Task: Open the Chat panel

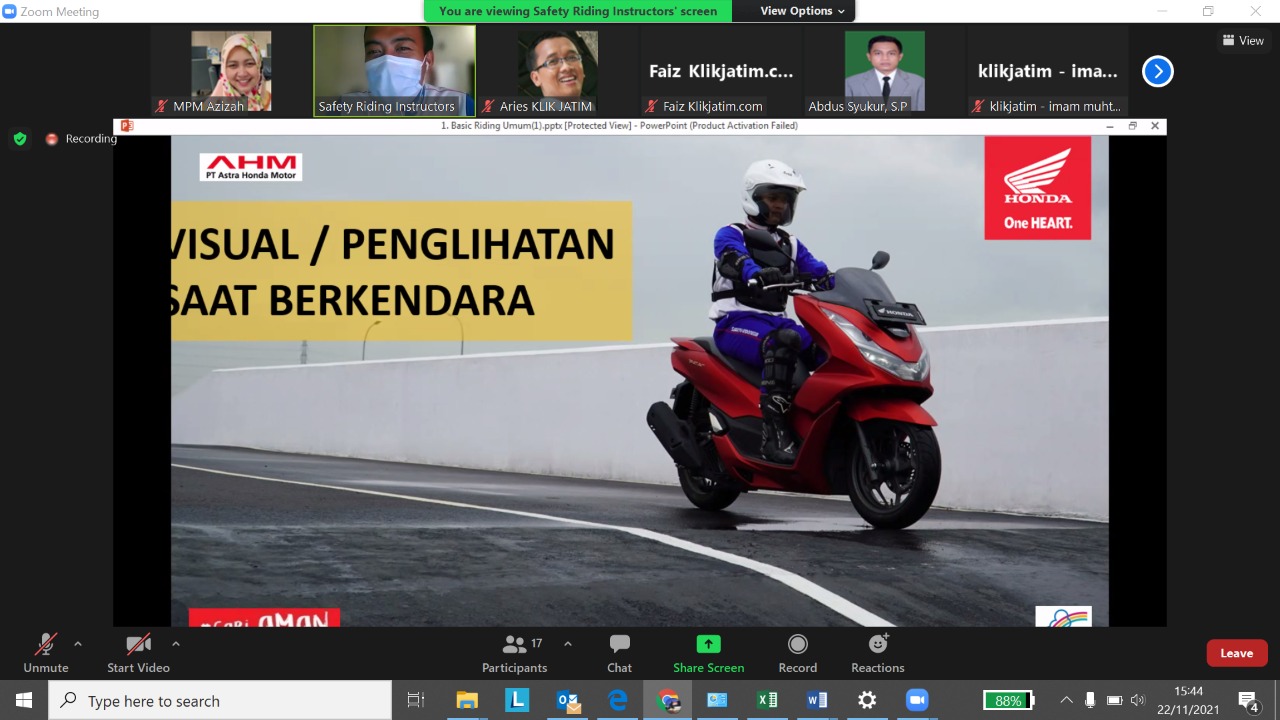Action: tap(619, 652)
